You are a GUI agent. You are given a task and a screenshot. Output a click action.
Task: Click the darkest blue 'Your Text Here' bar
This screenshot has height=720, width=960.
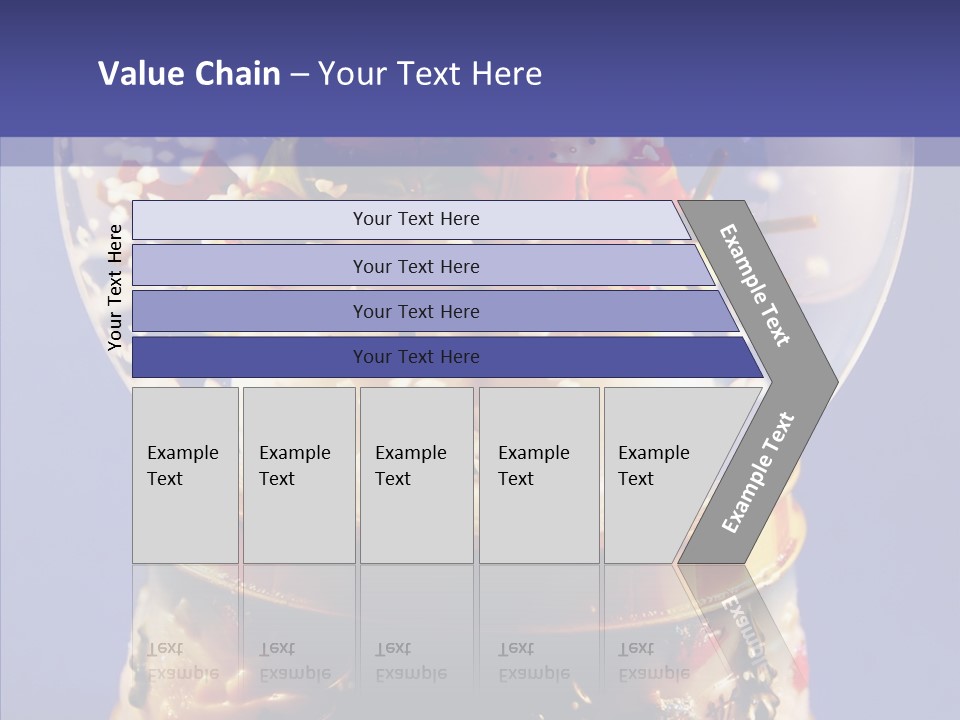[x=416, y=357]
